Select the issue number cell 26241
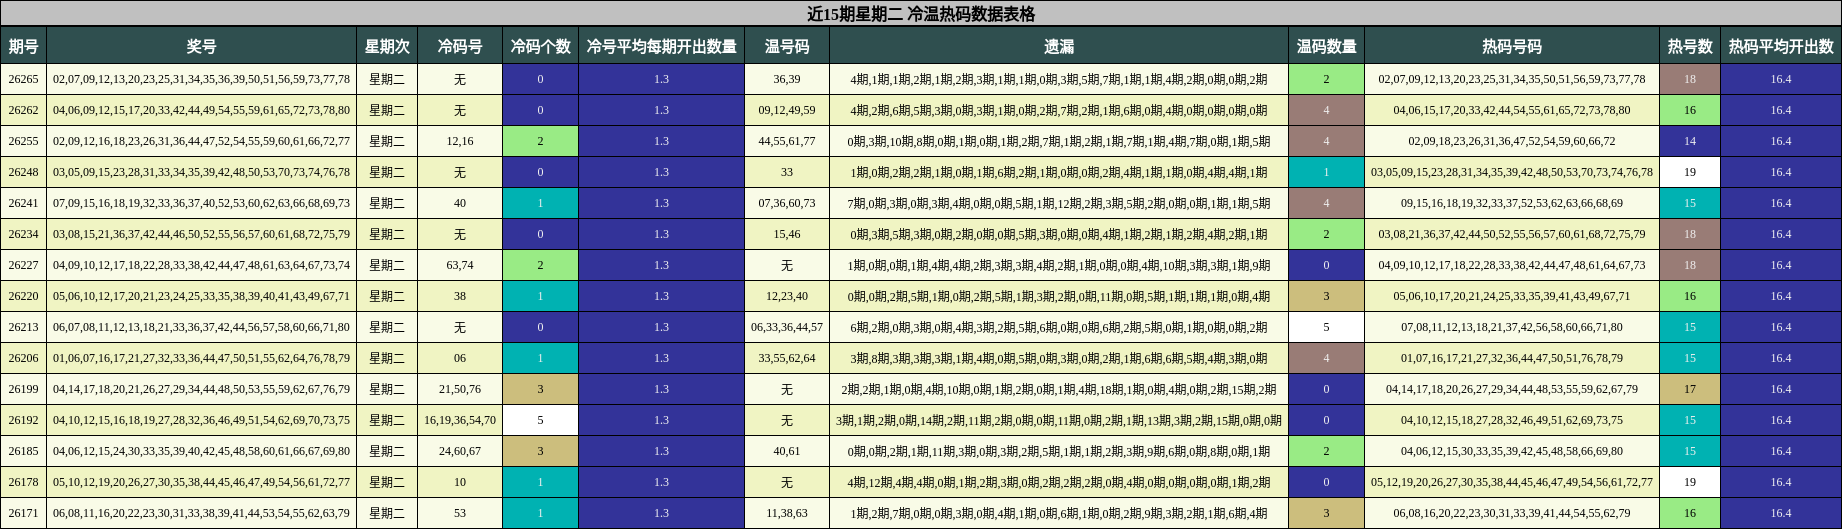 pyautogui.click(x=23, y=203)
